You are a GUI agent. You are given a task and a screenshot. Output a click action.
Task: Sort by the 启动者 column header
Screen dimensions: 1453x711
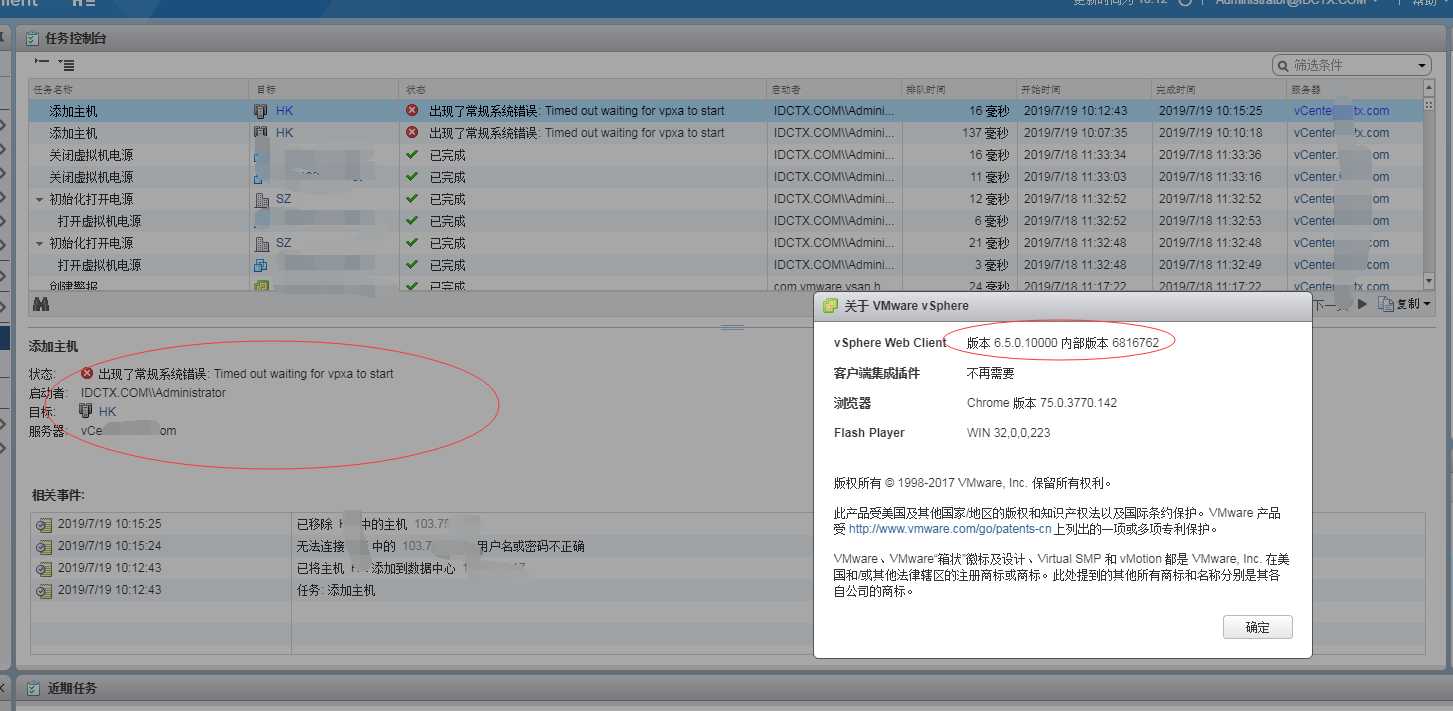tap(834, 89)
